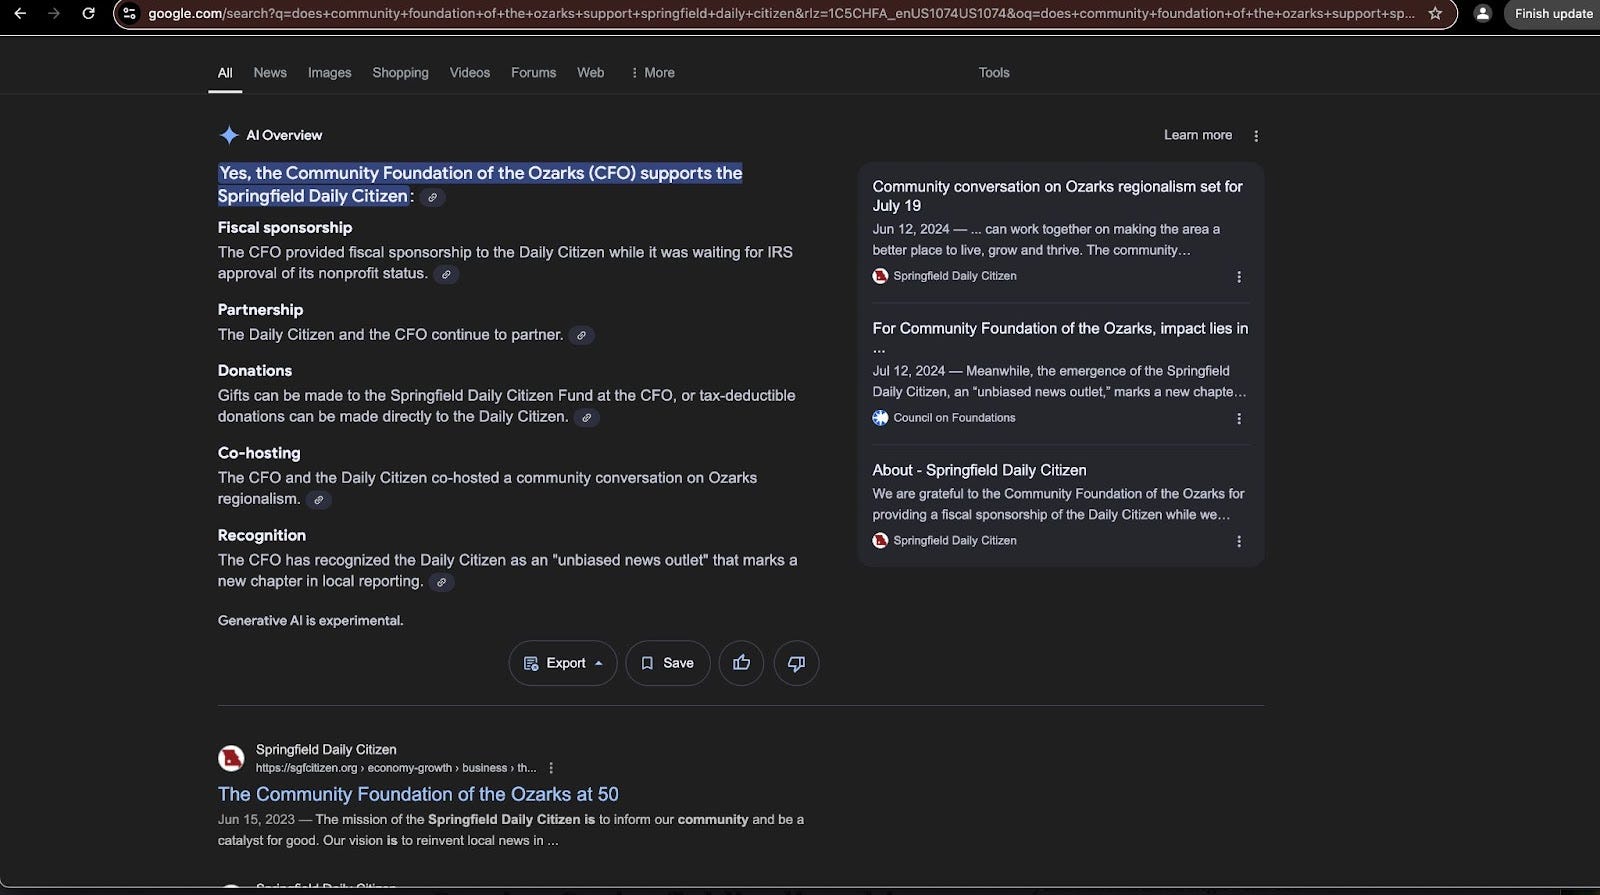Click 'Generative AI is experimental.' text
Screen dimensions: 1600x895
310,621
